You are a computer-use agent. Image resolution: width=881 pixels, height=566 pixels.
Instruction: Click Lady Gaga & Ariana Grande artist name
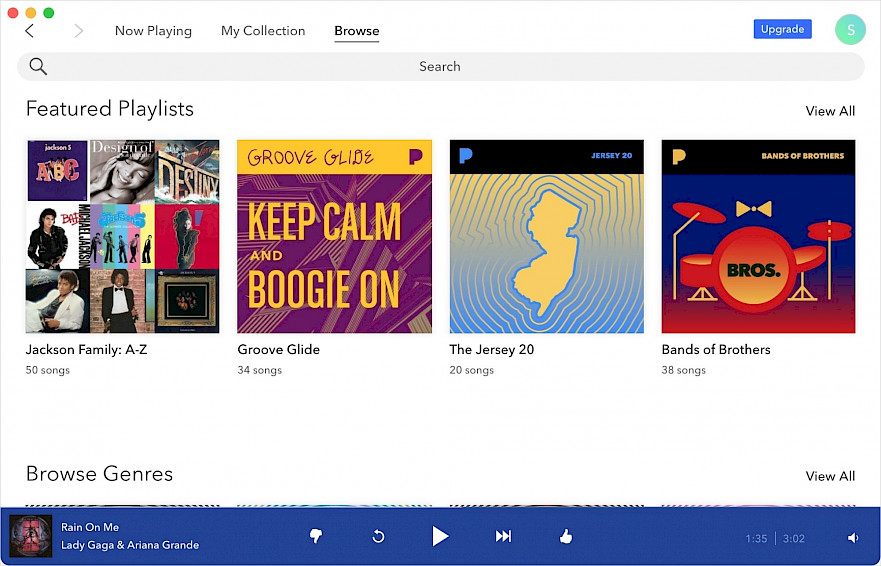(130, 545)
